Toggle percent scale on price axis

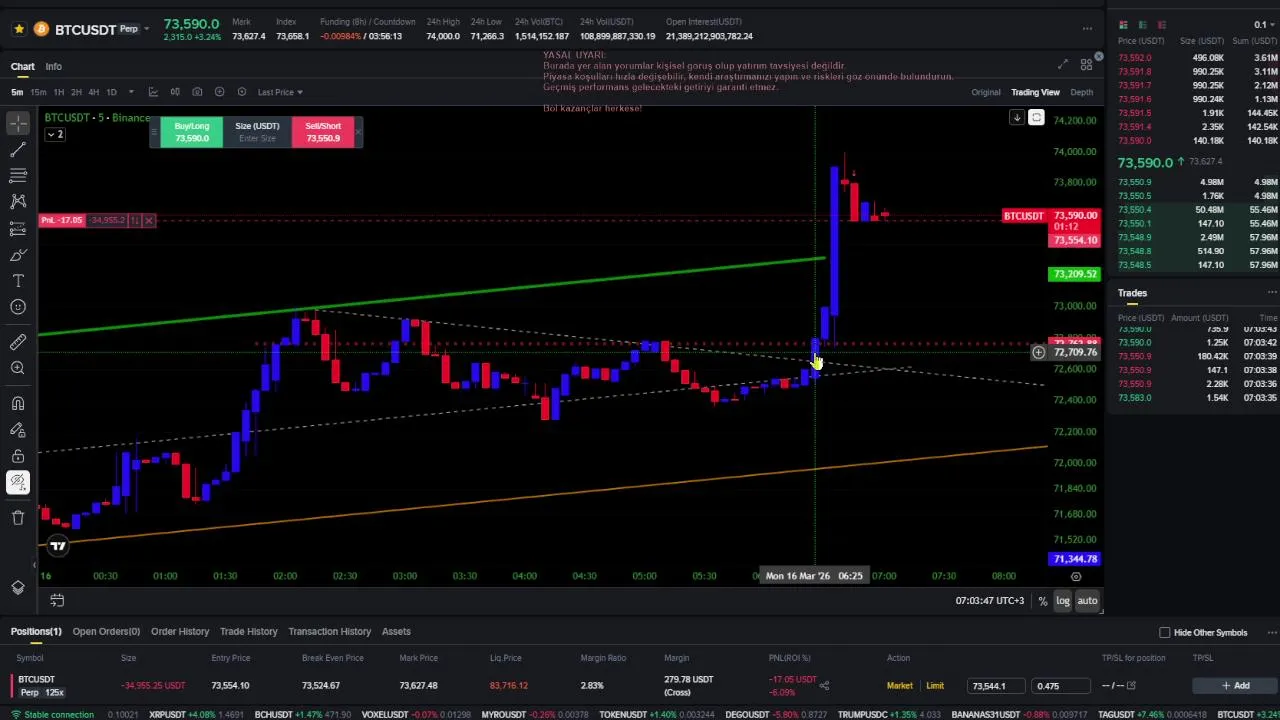coord(1042,601)
